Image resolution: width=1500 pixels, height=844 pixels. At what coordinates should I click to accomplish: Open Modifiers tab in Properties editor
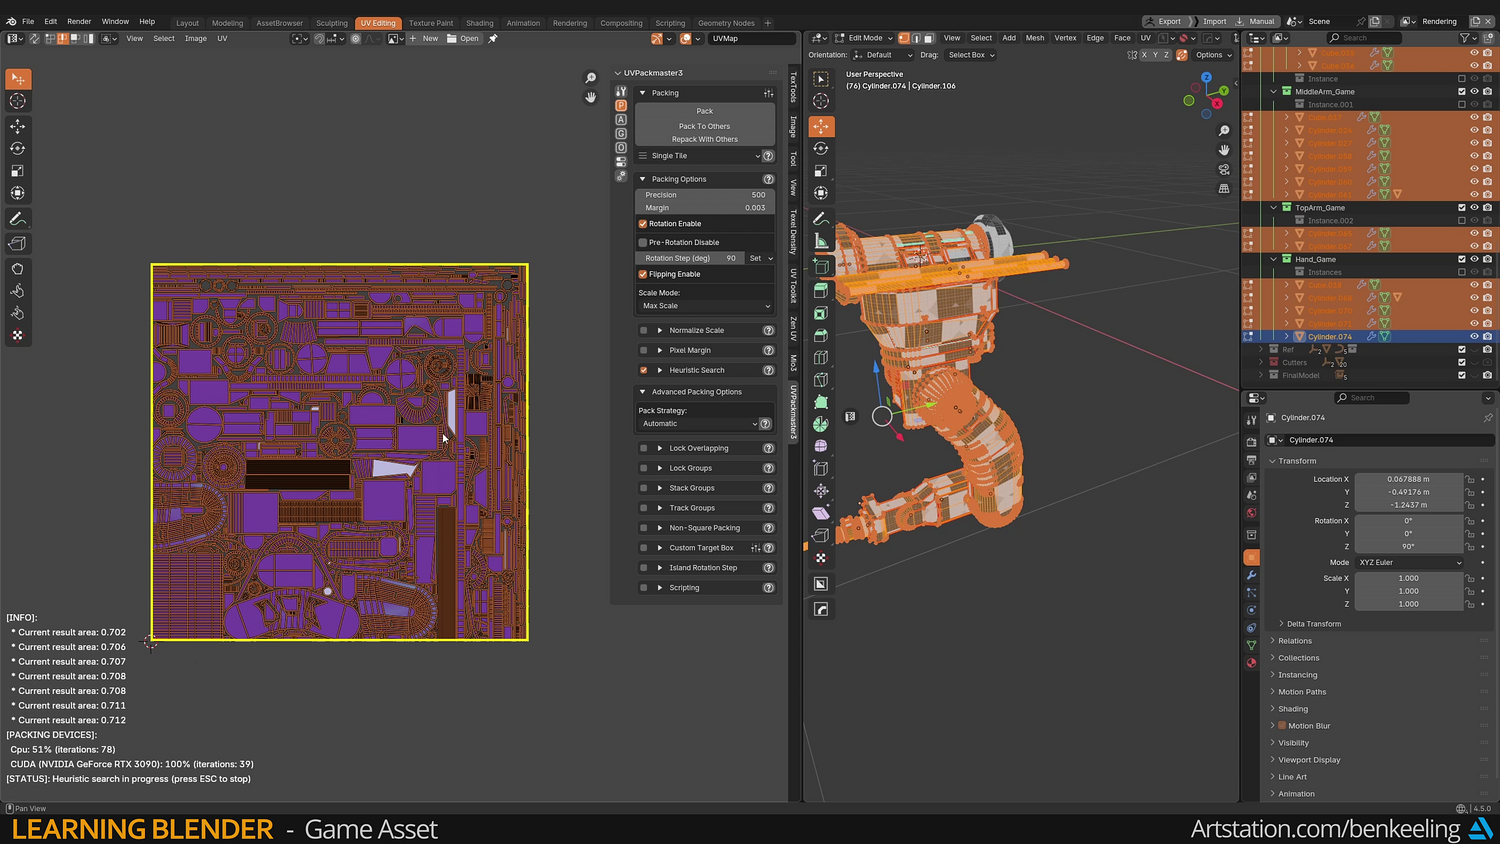coord(1252,575)
